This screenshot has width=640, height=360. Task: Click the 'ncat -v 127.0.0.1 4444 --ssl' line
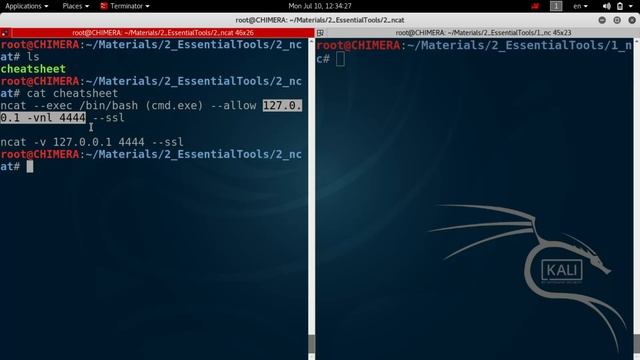click(92, 142)
